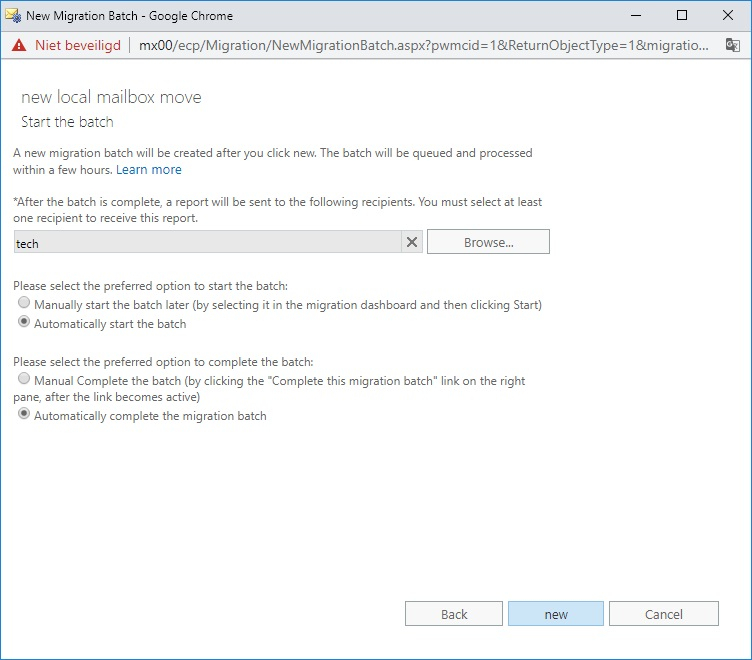The image size is (752, 660).
Task: Select 'Manual Complete the batch' radio button
Action: [24, 379]
